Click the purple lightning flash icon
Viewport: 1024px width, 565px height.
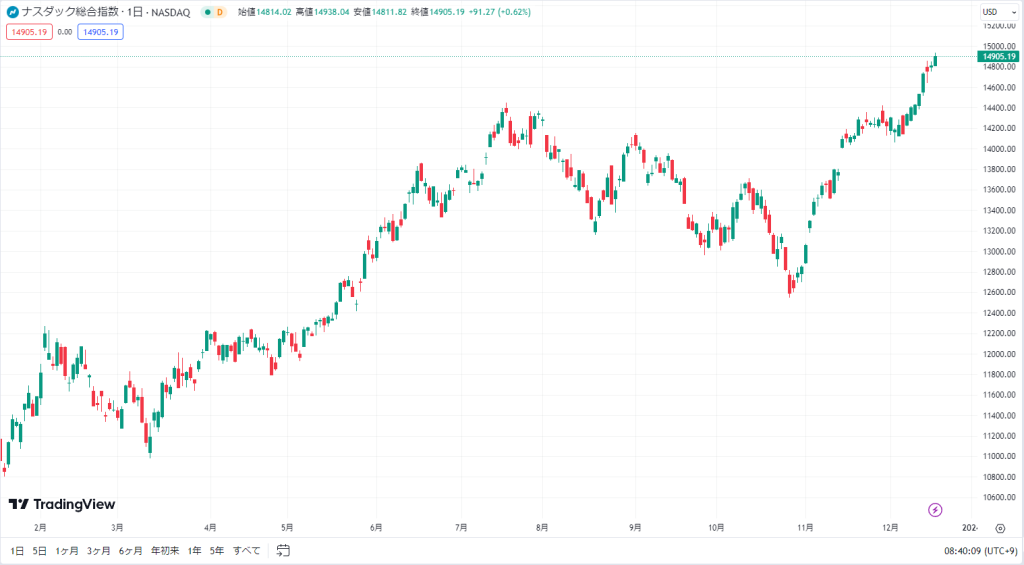click(935, 510)
